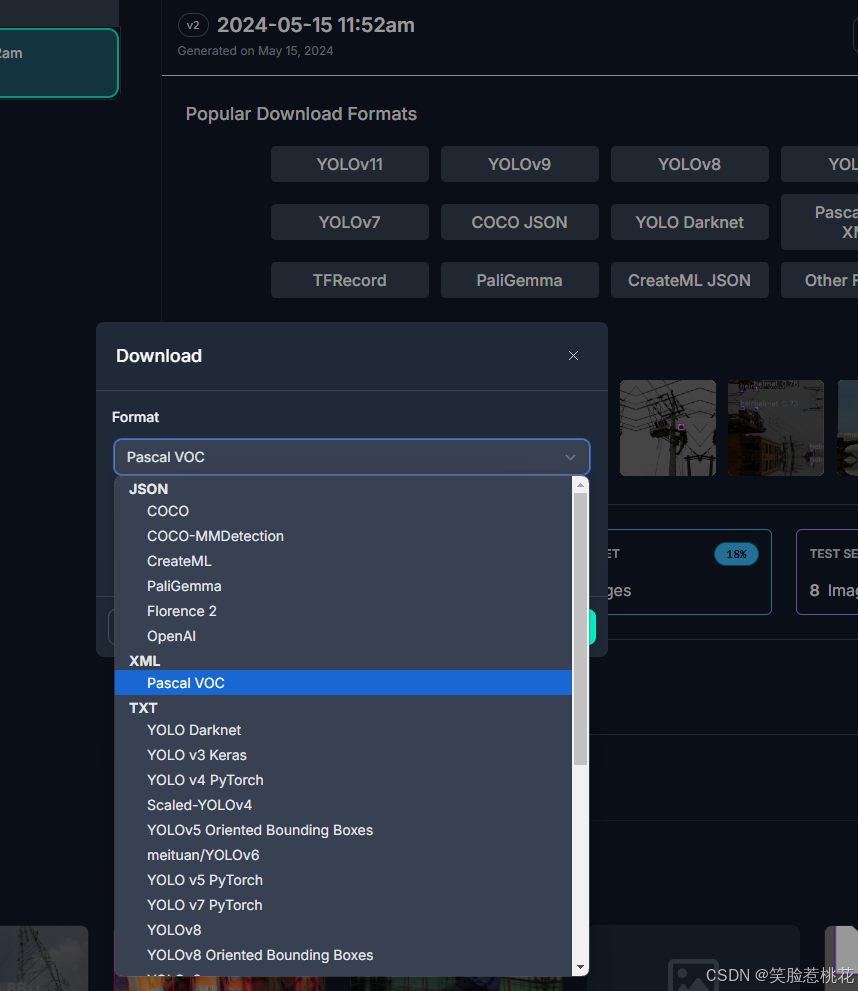Choose the Florence 2 format option
The height and width of the screenshot is (991, 858).
click(x=343, y=611)
